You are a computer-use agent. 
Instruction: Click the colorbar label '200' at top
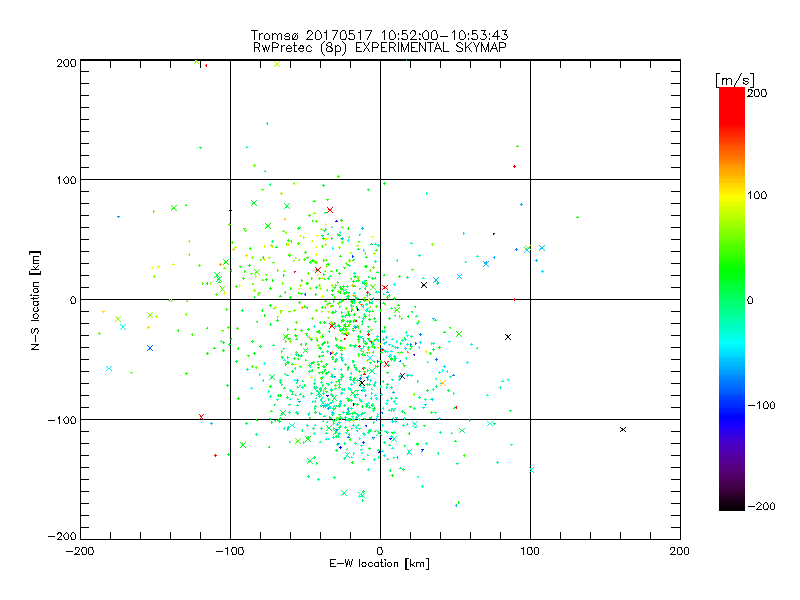[757, 93]
